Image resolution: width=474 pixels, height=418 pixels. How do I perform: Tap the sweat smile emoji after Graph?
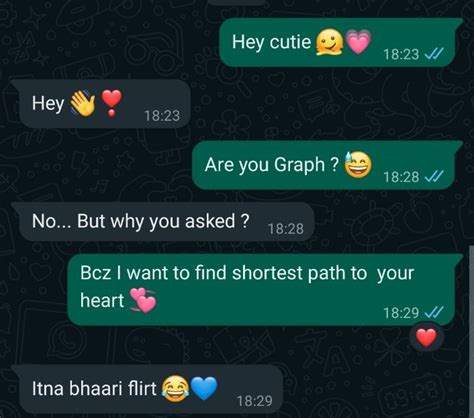click(x=357, y=165)
